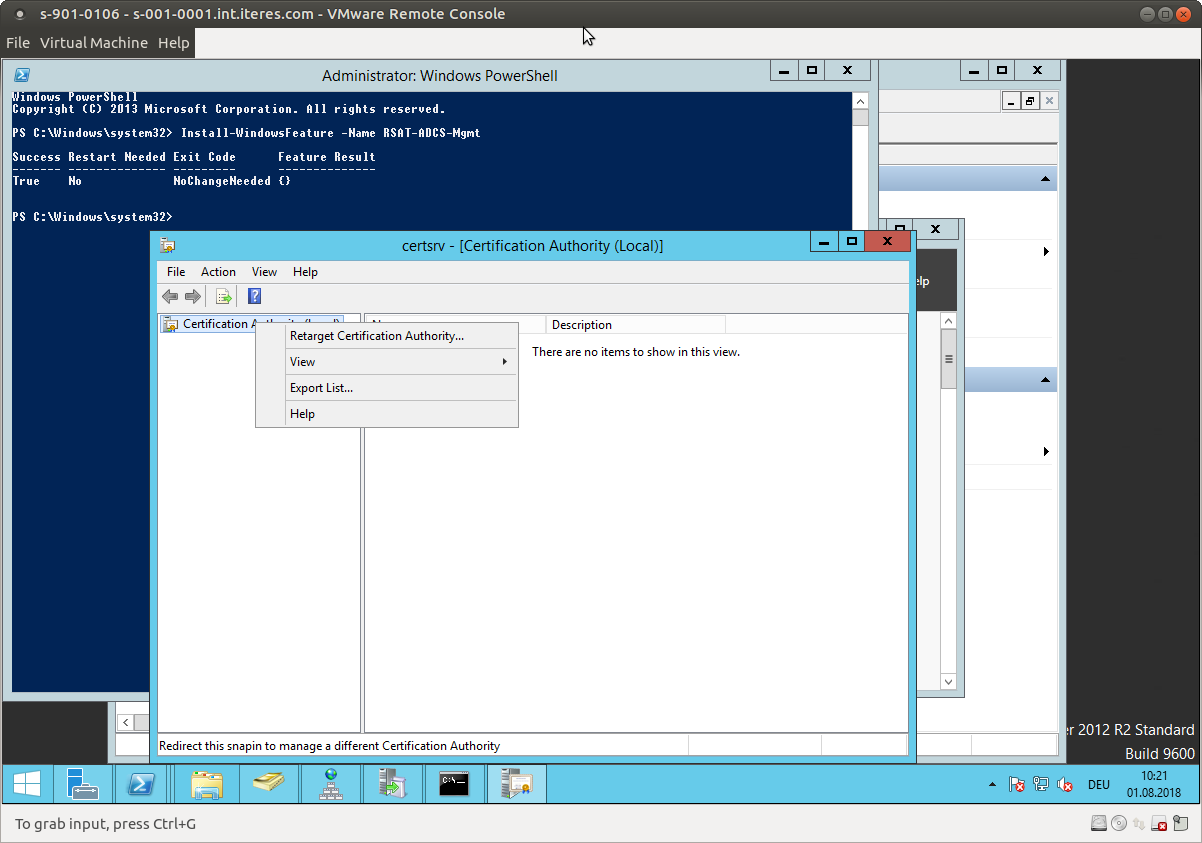Viewport: 1202px width, 843px height.
Task: Open the certsrv Action menu
Action: (x=218, y=272)
